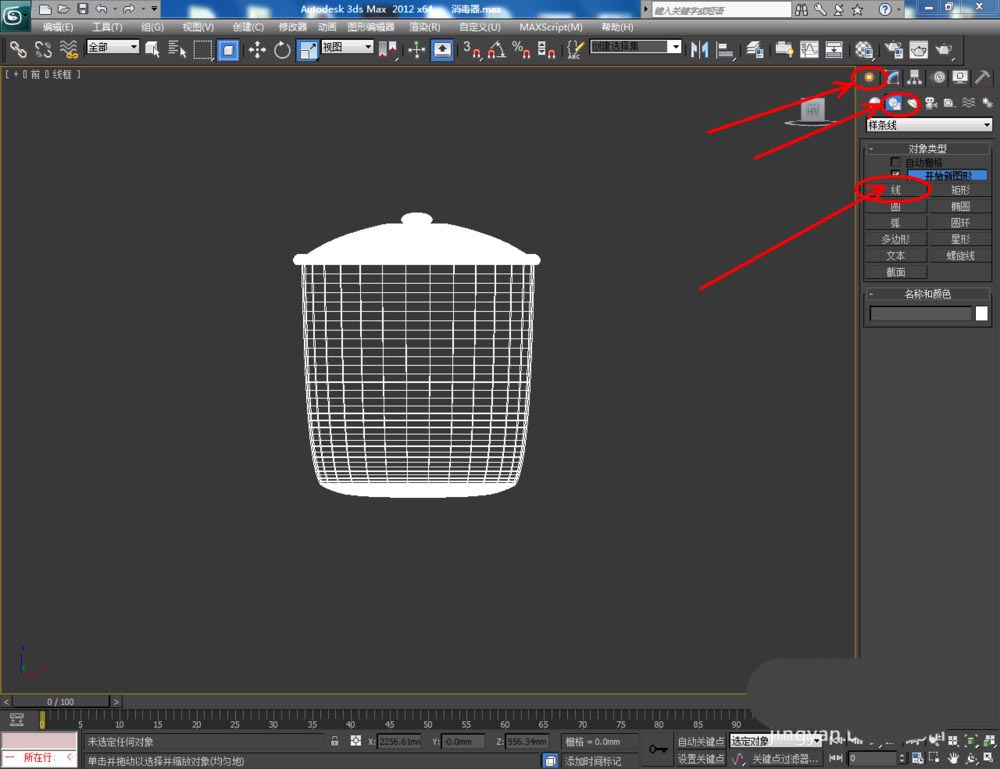
Task: Click the 矩形 shape button
Action: [960, 189]
